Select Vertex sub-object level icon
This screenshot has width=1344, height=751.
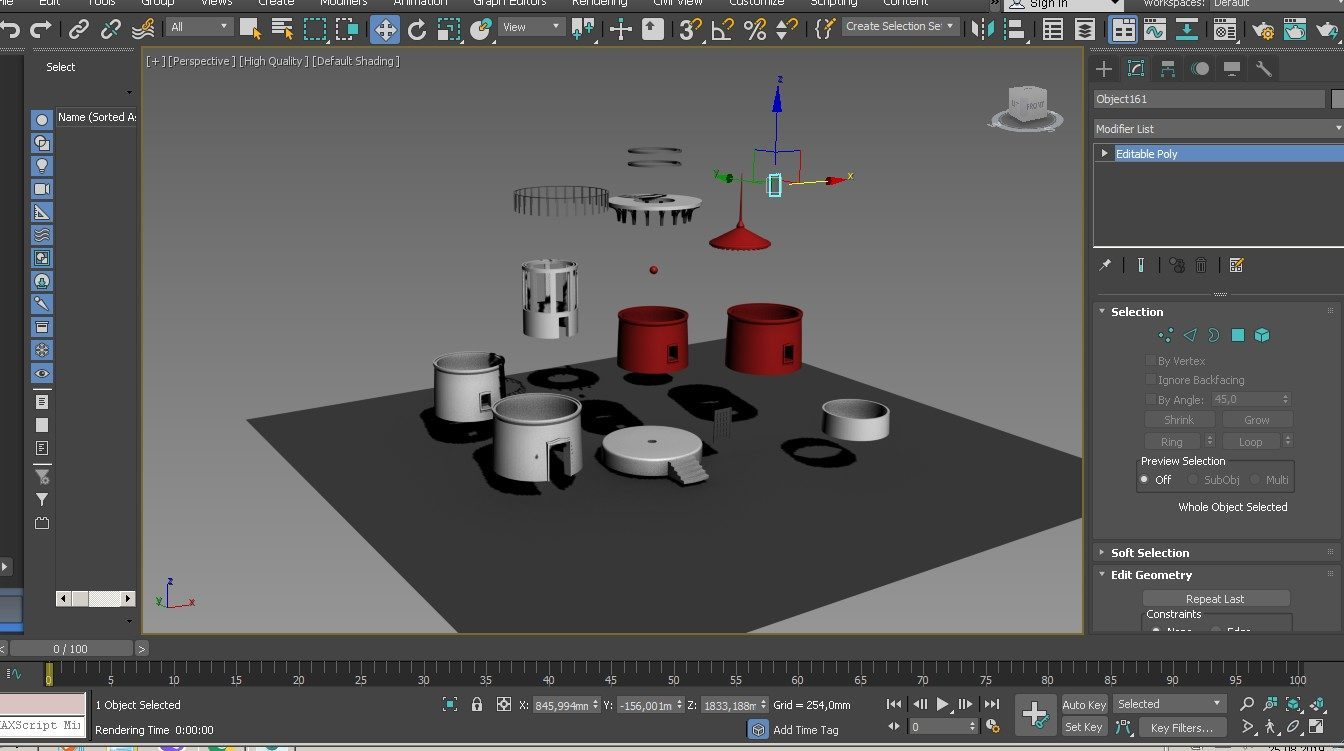pyautogui.click(x=1165, y=336)
